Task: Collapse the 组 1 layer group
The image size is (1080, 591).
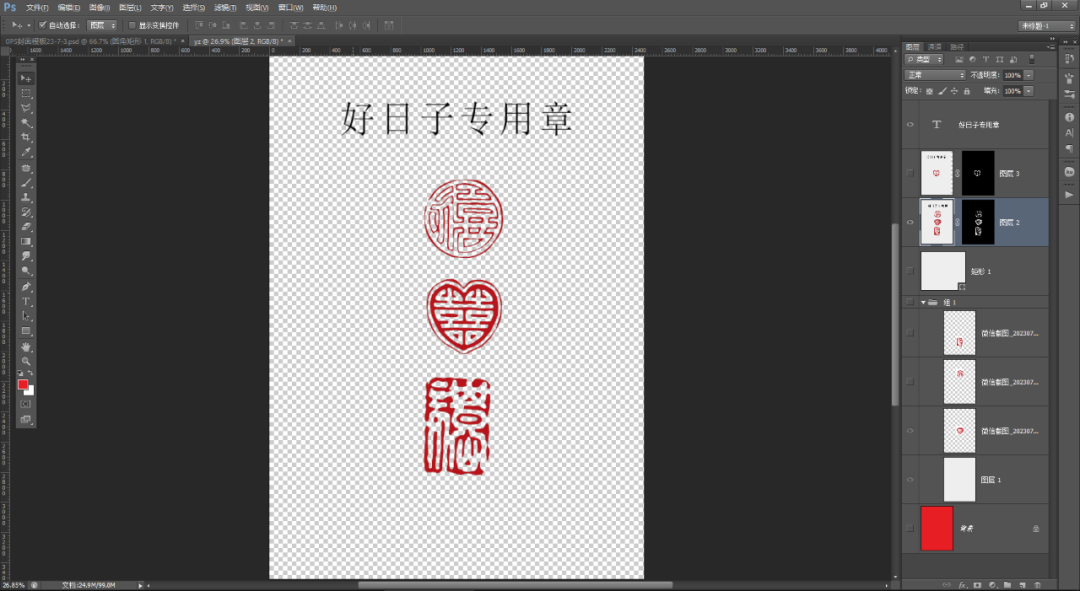Action: 922,301
